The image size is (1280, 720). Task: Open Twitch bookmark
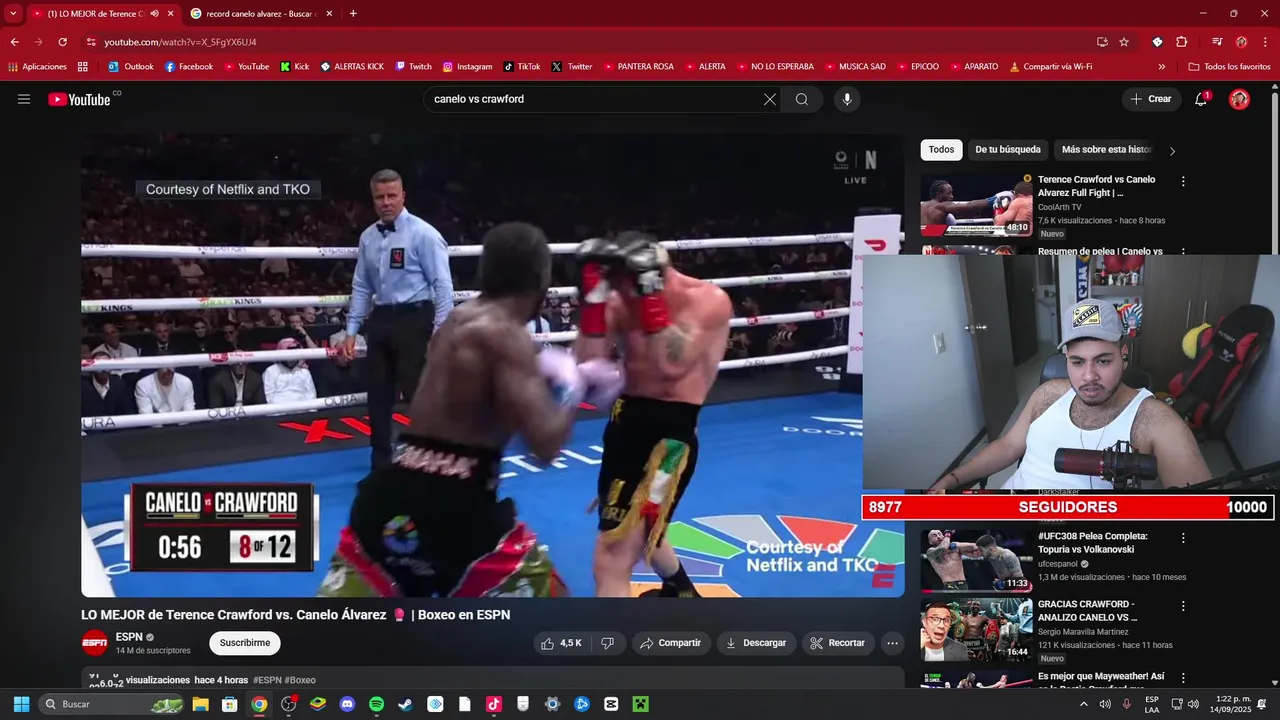[413, 67]
